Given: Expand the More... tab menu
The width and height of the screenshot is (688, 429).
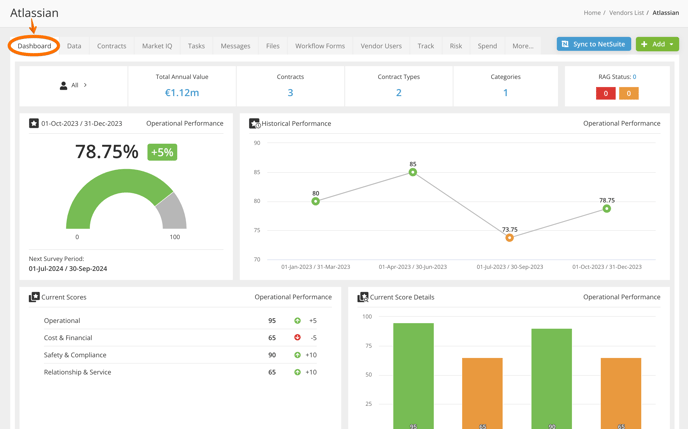Looking at the screenshot, I should tap(523, 46).
